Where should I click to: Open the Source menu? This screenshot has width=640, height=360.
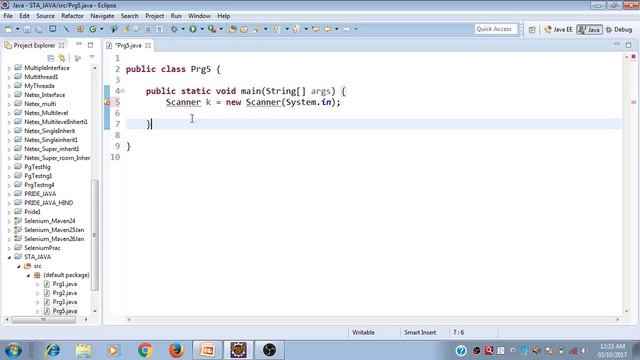coord(45,16)
